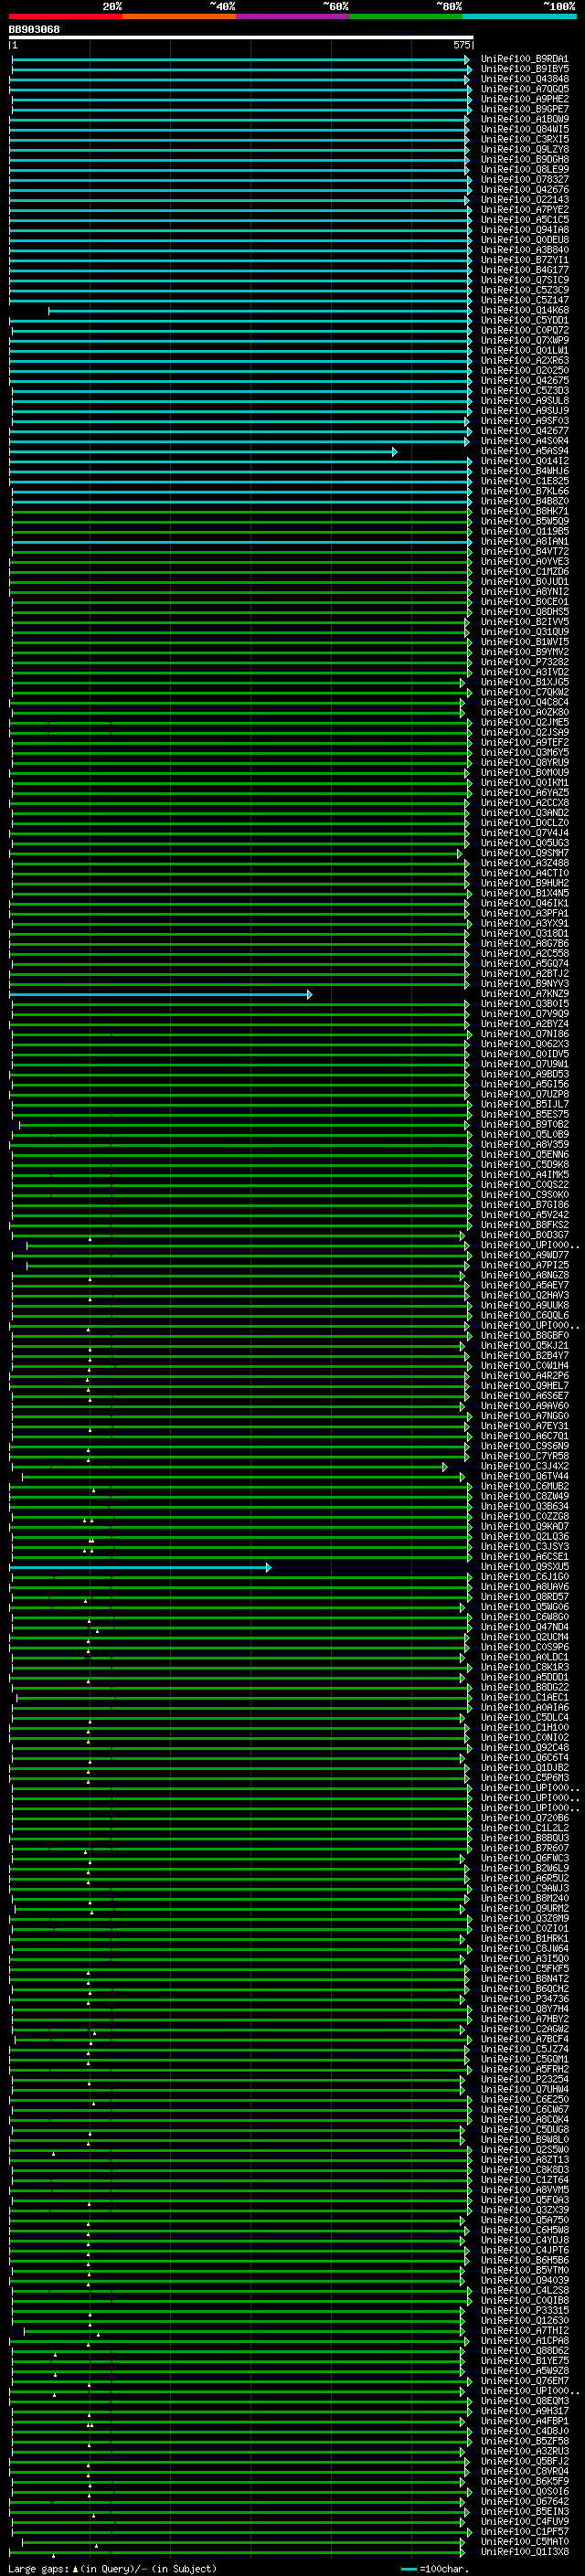Image resolution: width=585 pixels, height=2576 pixels.
Task: Open hit UniRef100_O20250
Action: [524, 371]
